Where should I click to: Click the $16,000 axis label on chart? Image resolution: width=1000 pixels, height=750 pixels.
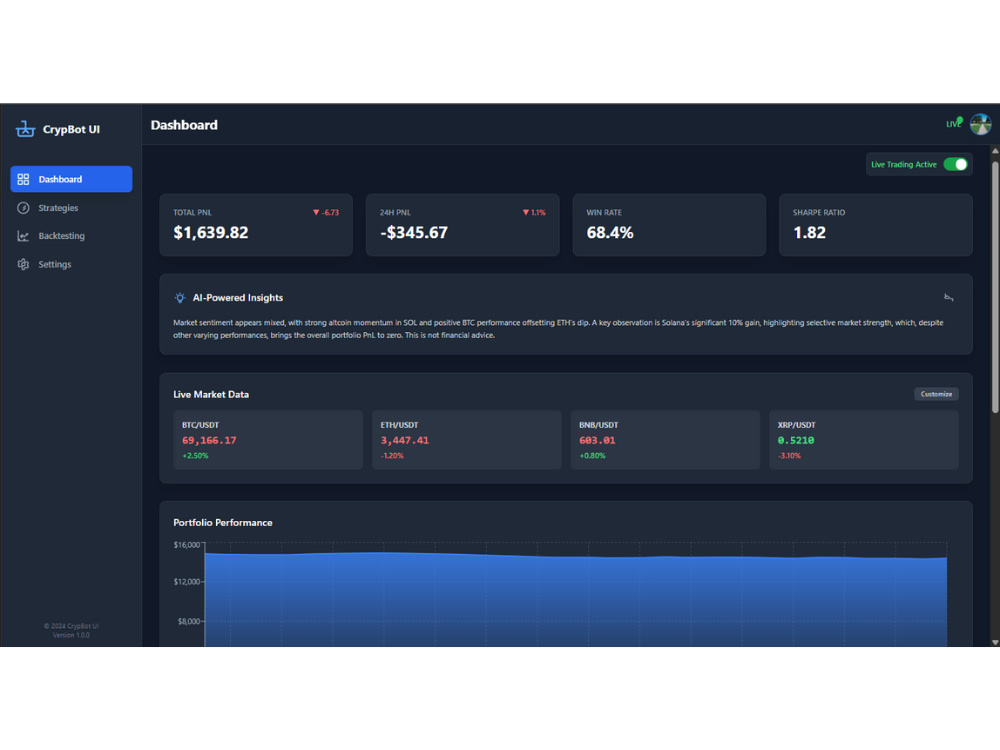[187, 545]
